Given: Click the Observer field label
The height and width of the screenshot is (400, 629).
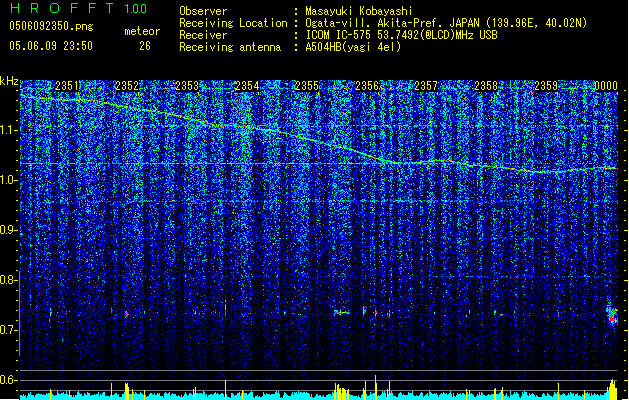Looking at the screenshot, I should 203,11.
